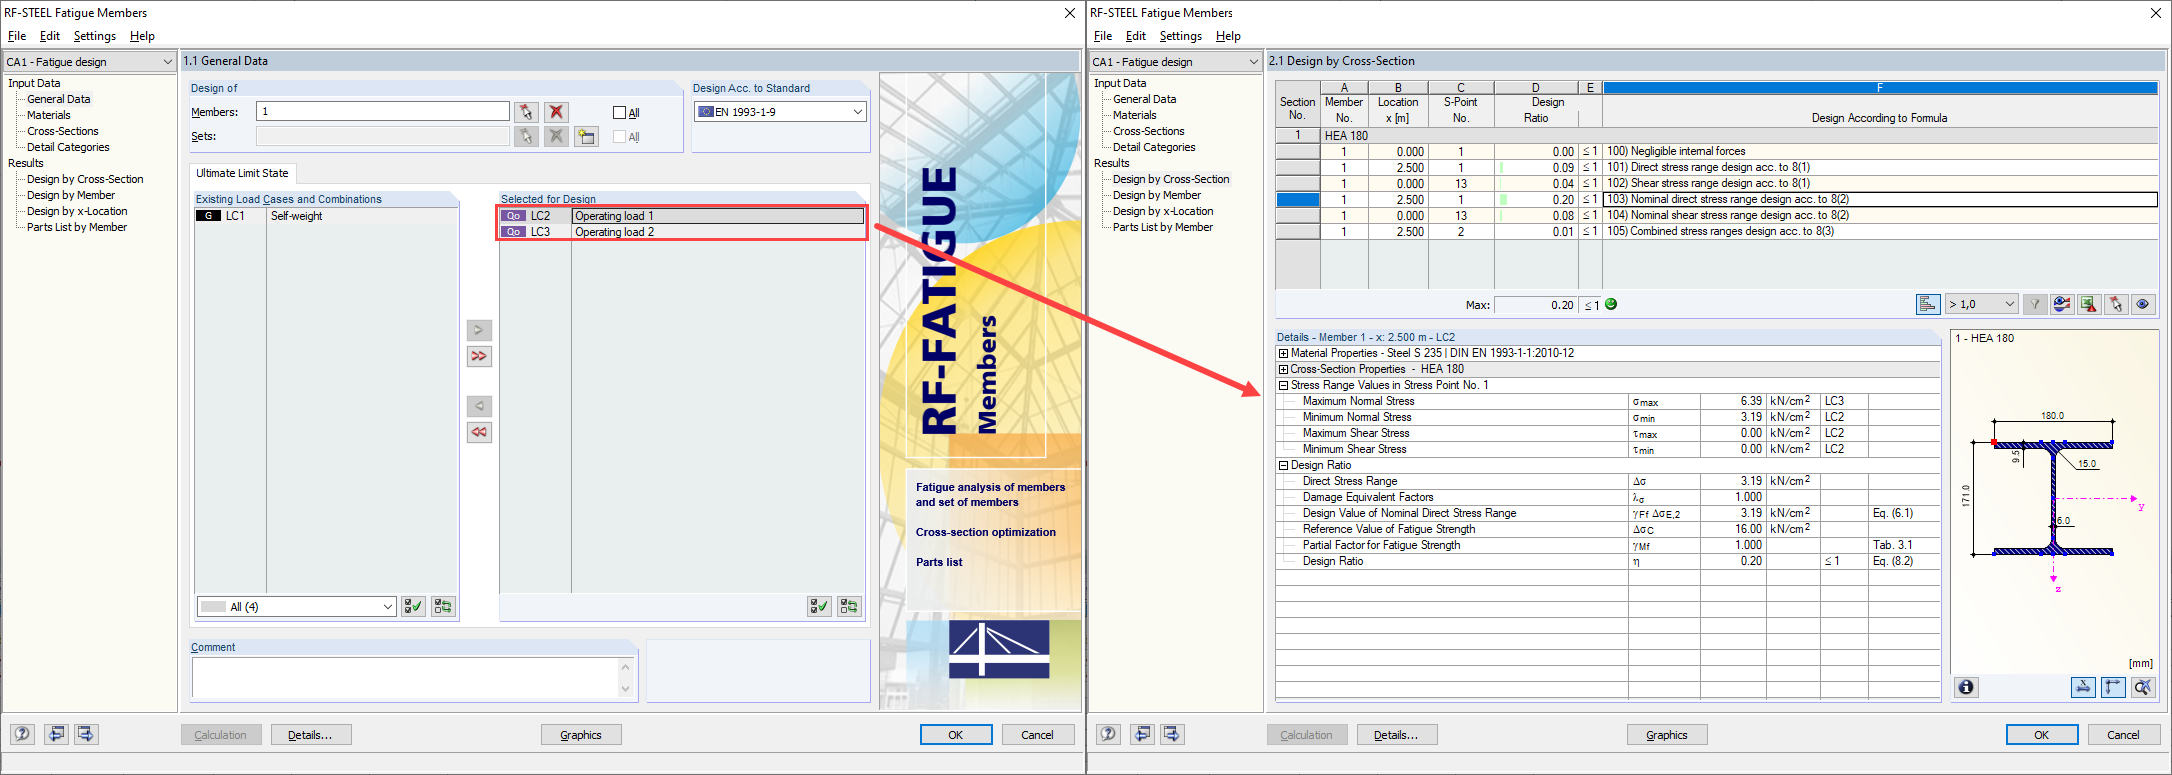Click Details... button in left window
This screenshot has width=2172, height=775.
point(311,735)
